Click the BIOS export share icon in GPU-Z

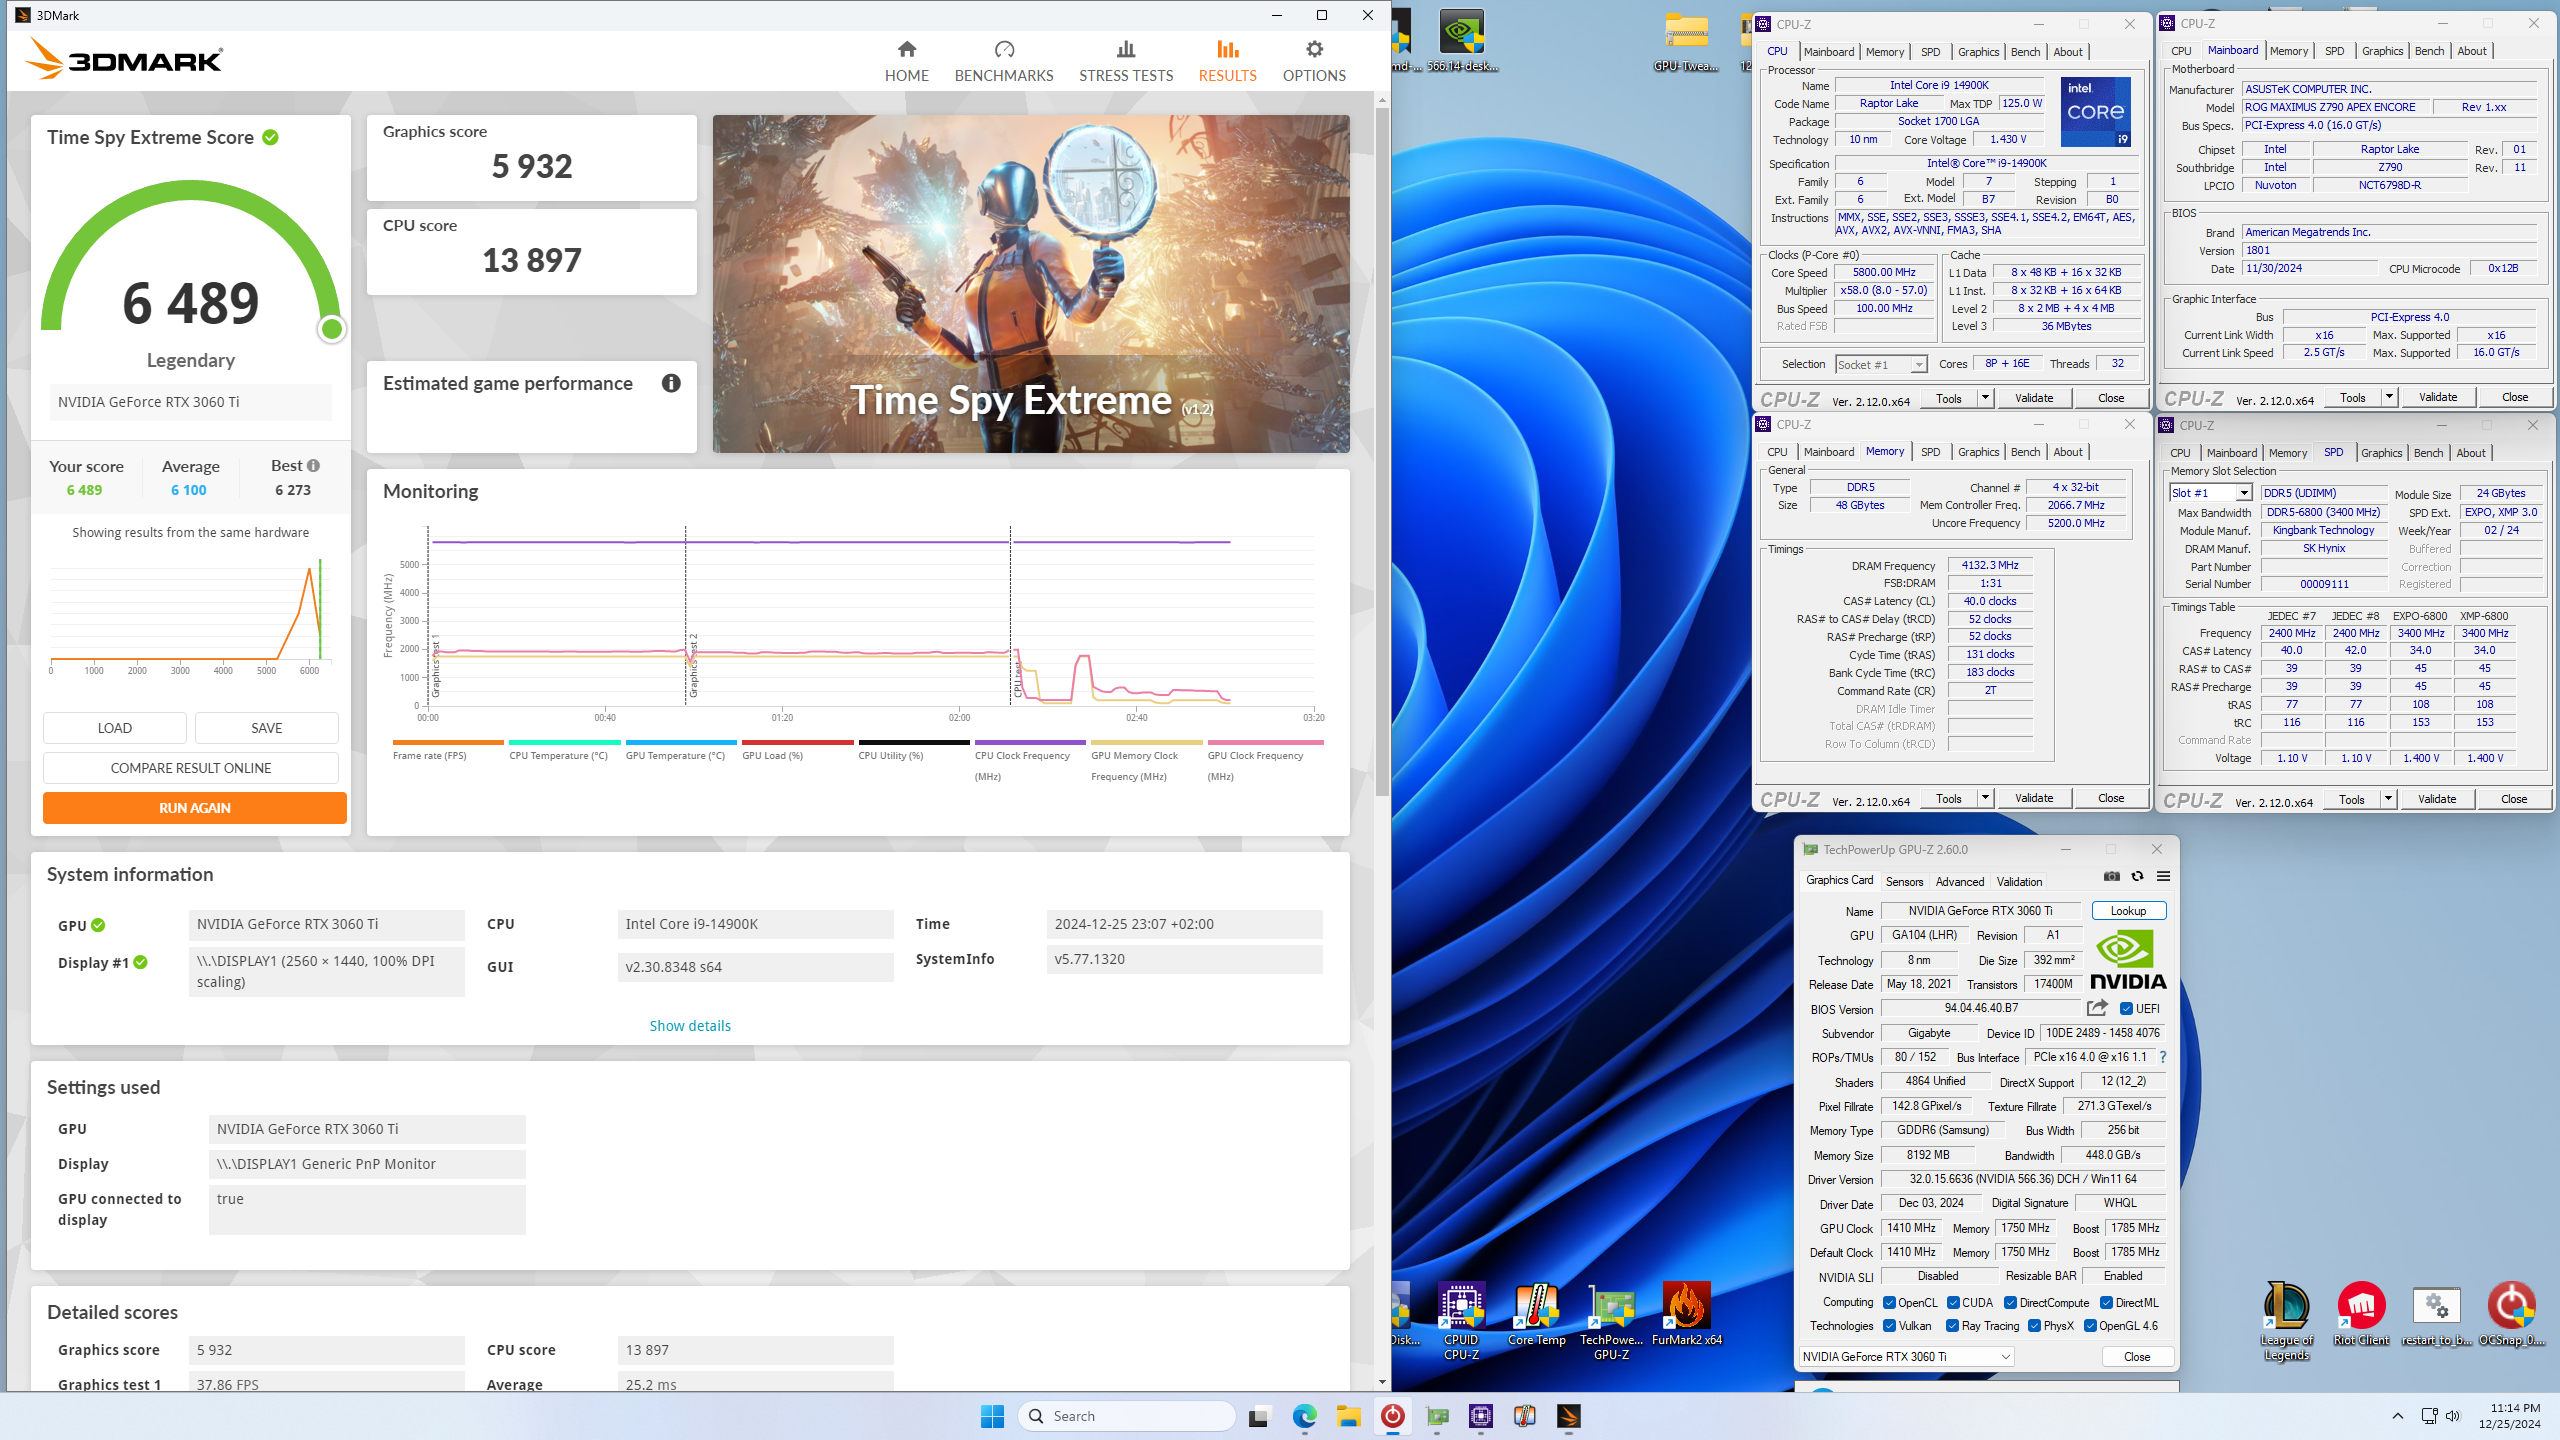2097,1008
